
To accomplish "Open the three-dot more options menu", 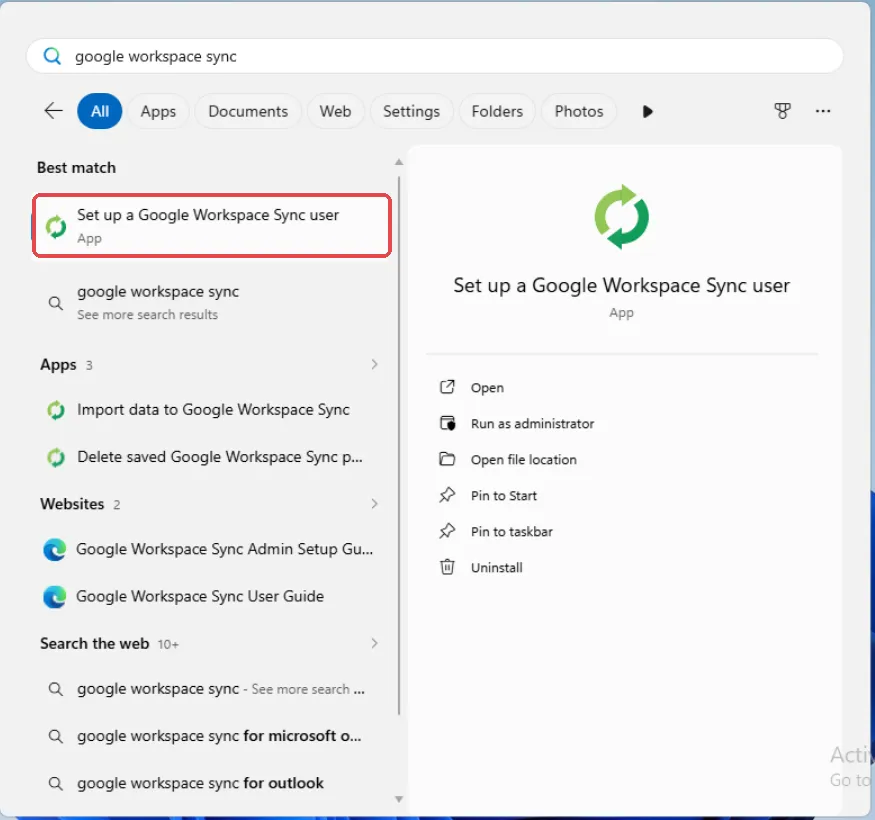I will pyautogui.click(x=823, y=111).
